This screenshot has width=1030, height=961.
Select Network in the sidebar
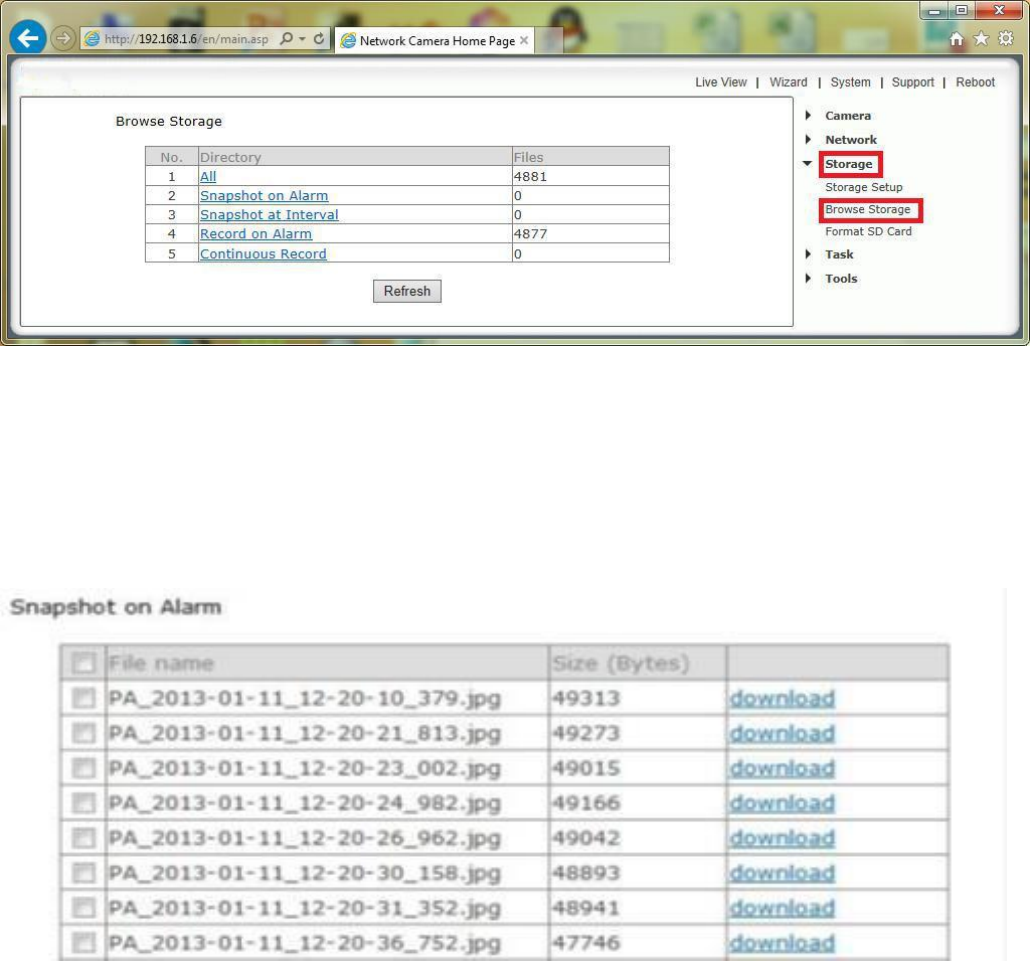[851, 140]
